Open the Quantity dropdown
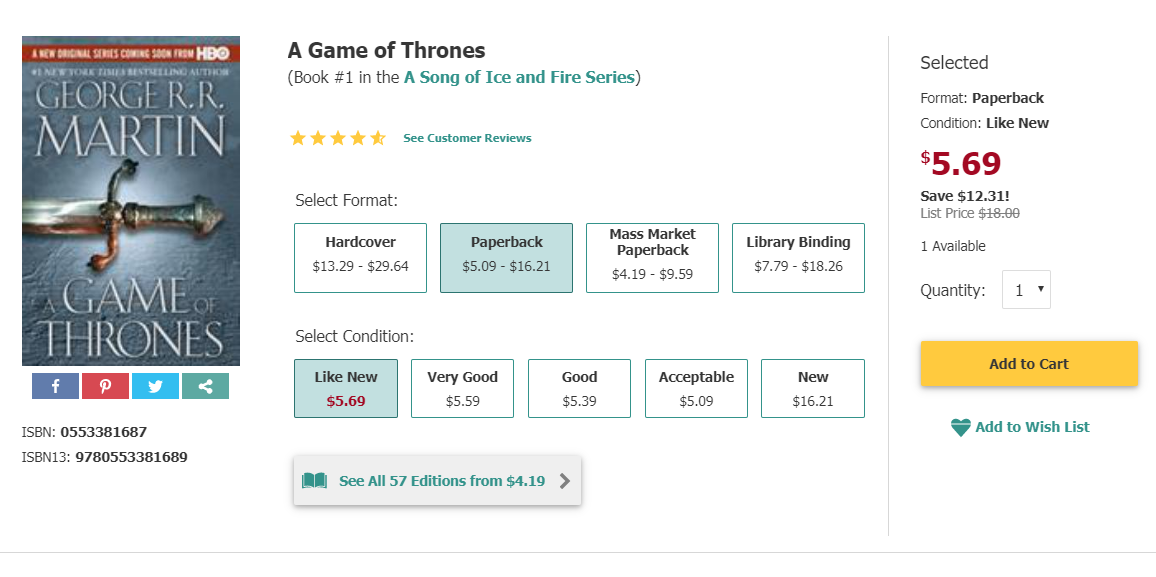The height and width of the screenshot is (577, 1156). coord(1026,290)
